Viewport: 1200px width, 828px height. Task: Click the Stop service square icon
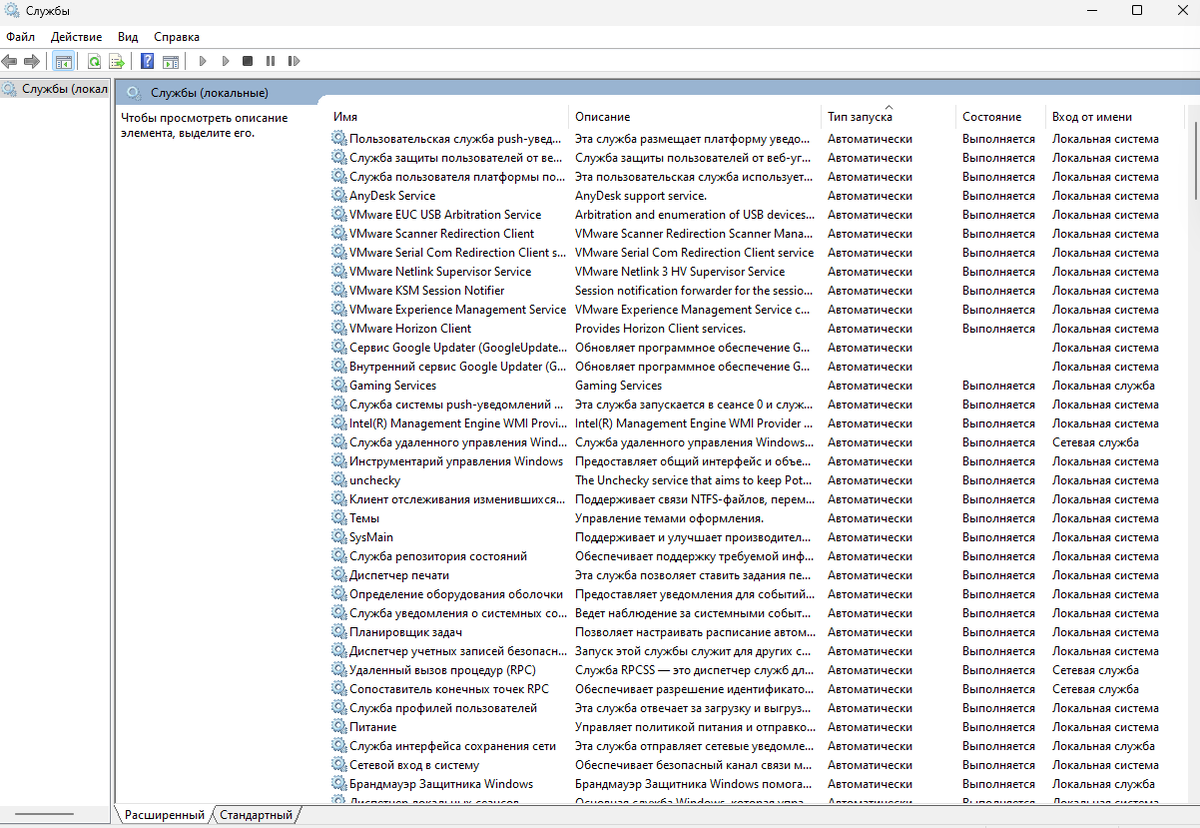point(247,61)
